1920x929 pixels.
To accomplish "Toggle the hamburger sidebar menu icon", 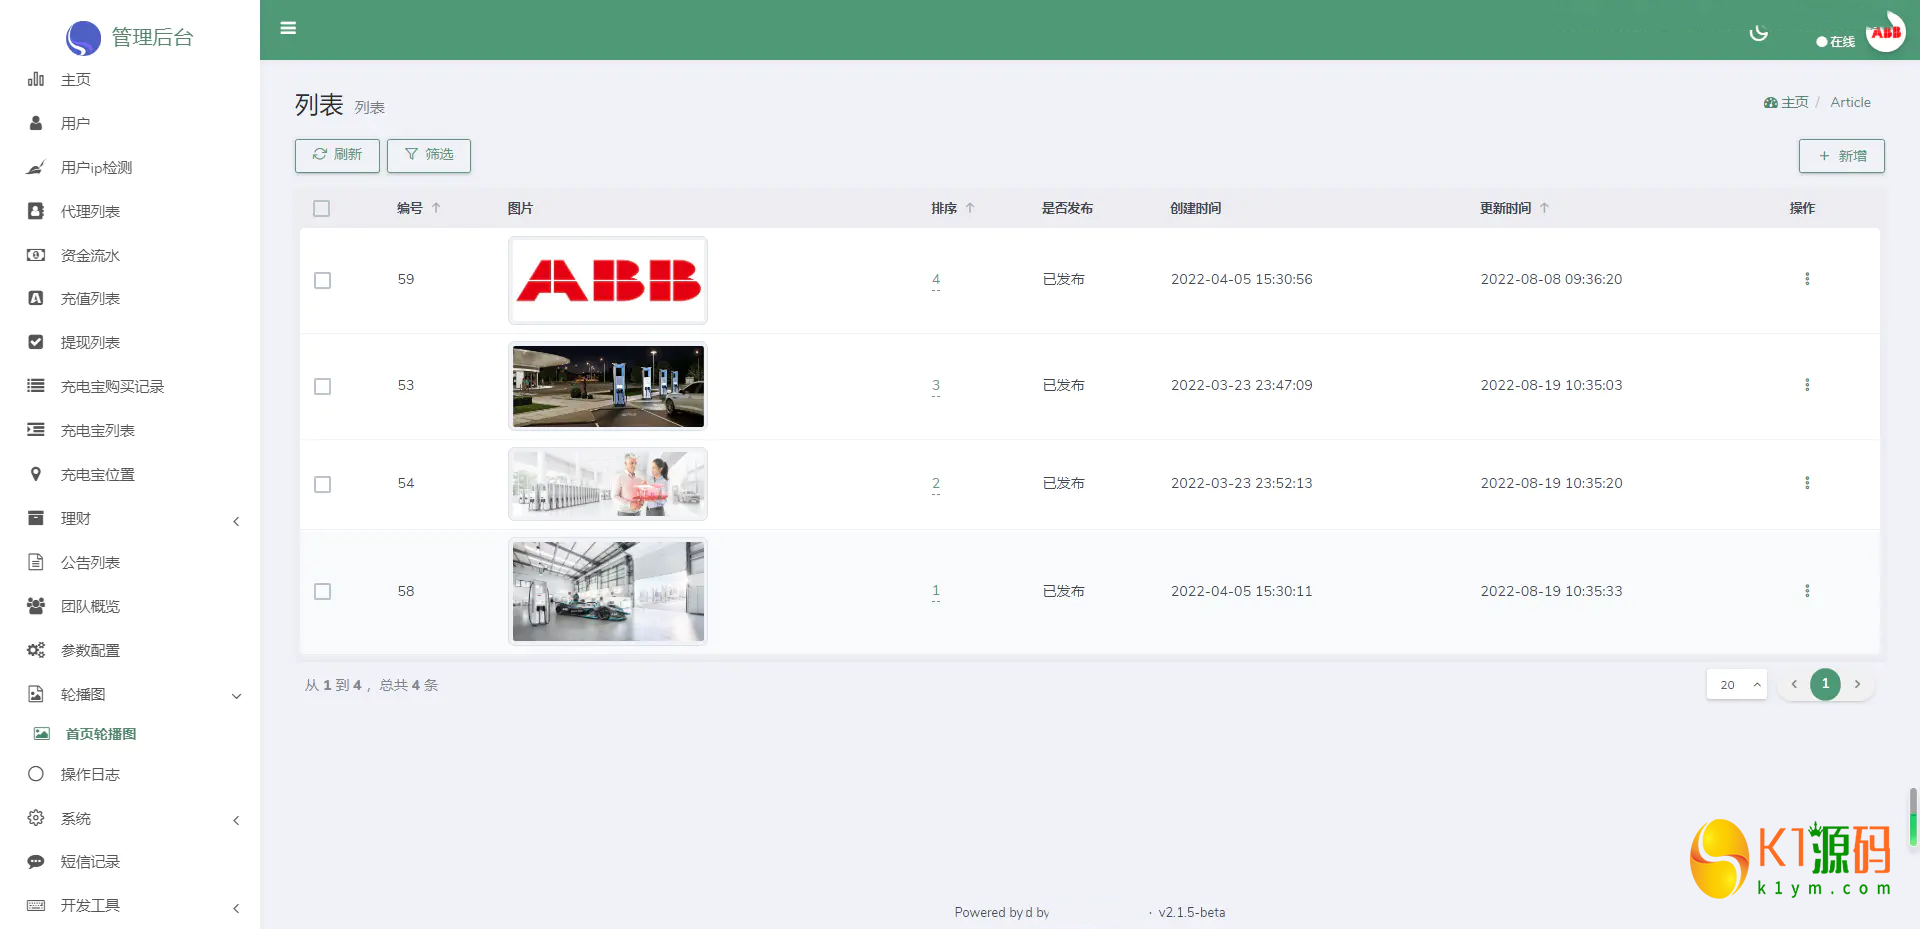I will (288, 28).
